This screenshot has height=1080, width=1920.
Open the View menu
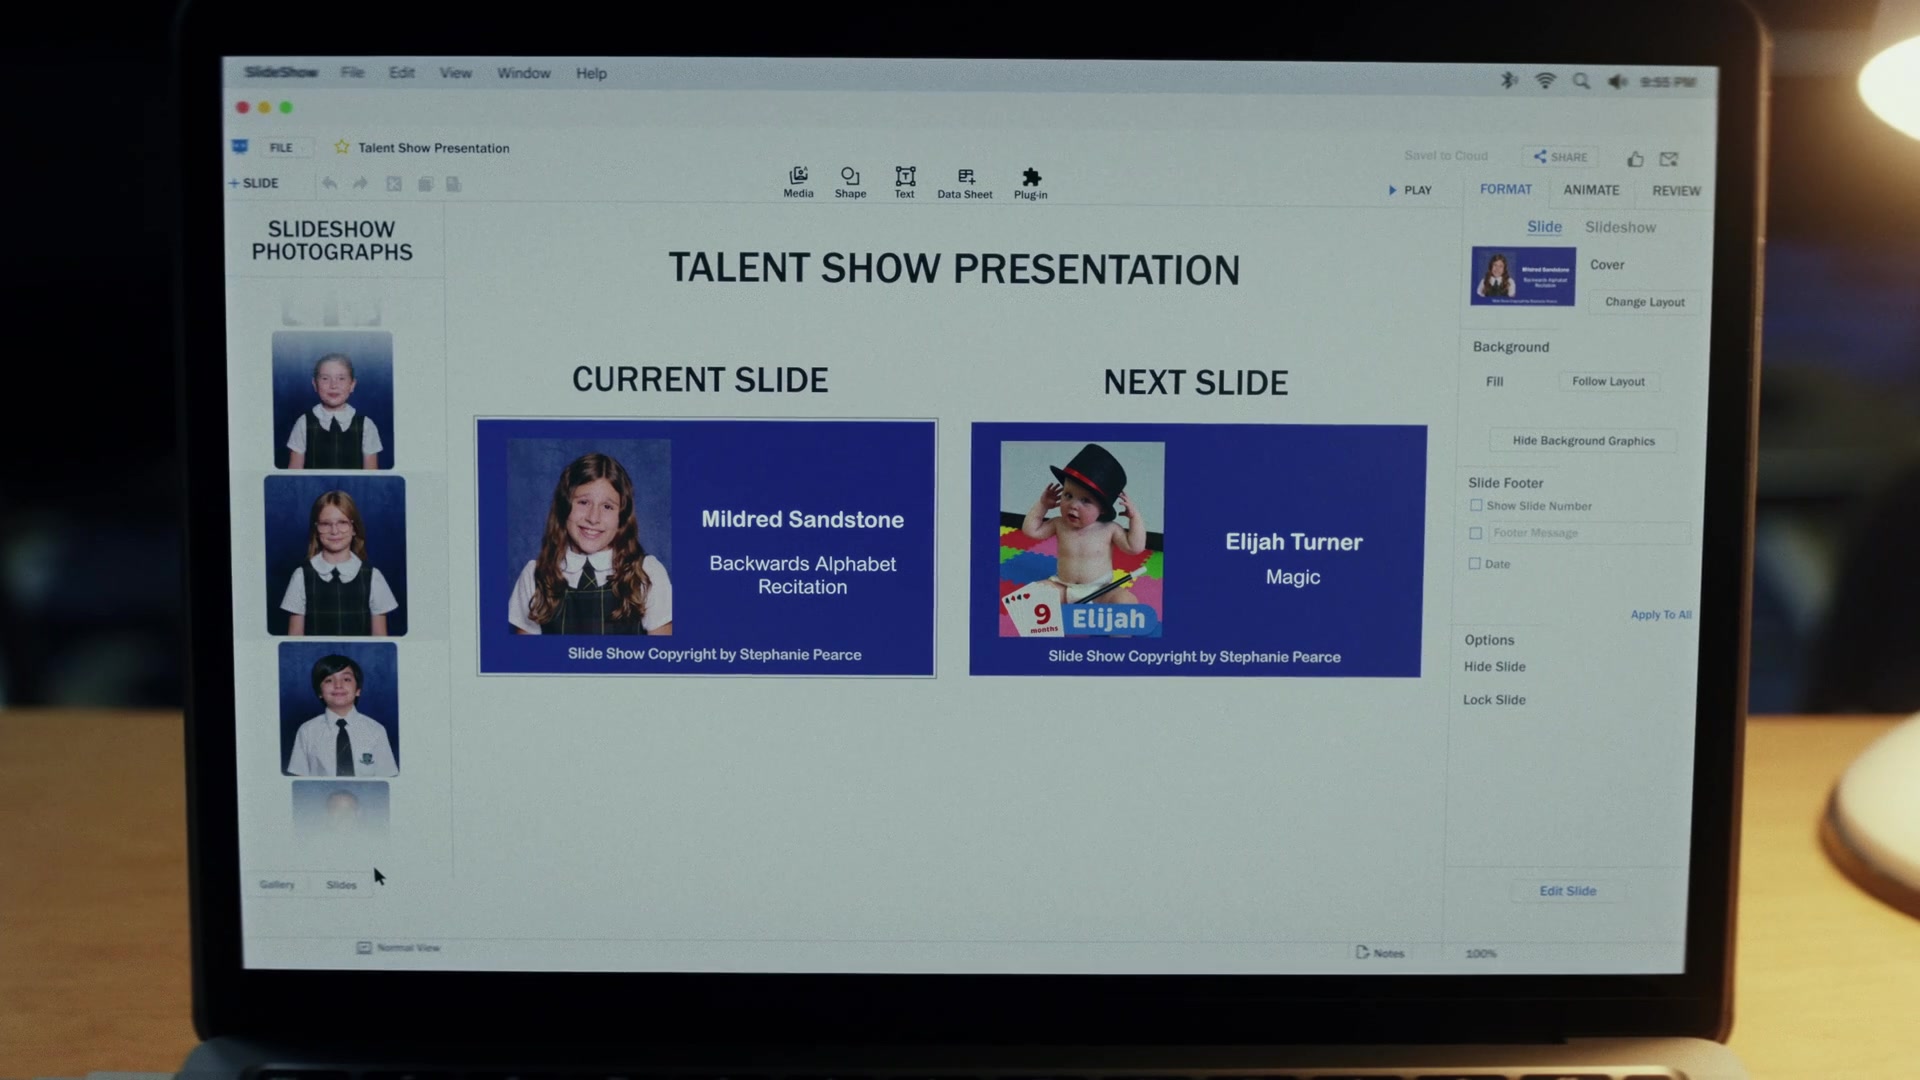tap(455, 73)
